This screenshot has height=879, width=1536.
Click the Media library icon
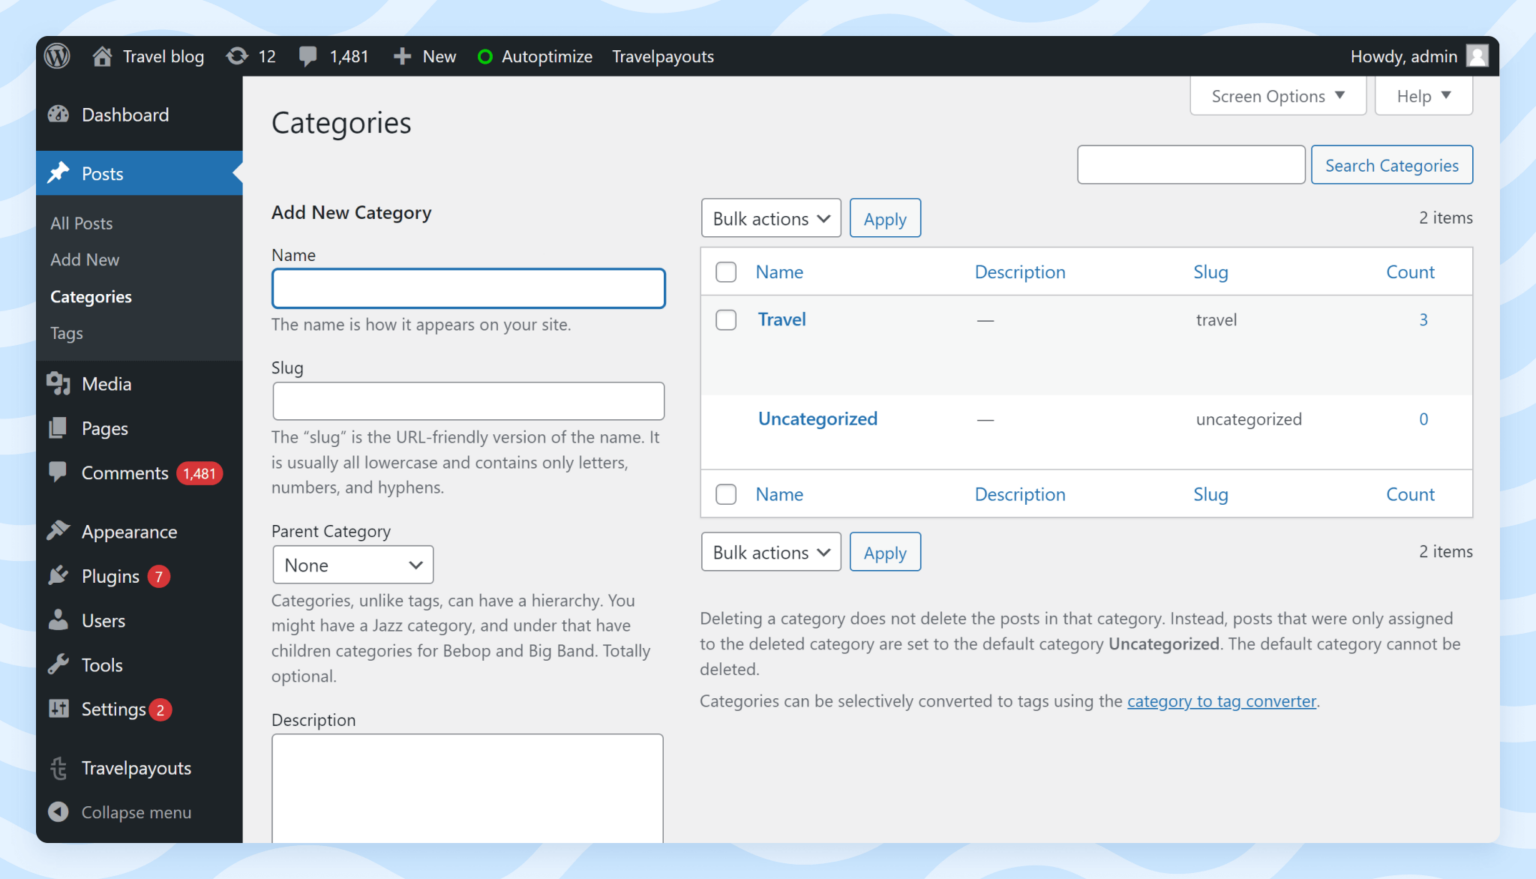(59, 384)
